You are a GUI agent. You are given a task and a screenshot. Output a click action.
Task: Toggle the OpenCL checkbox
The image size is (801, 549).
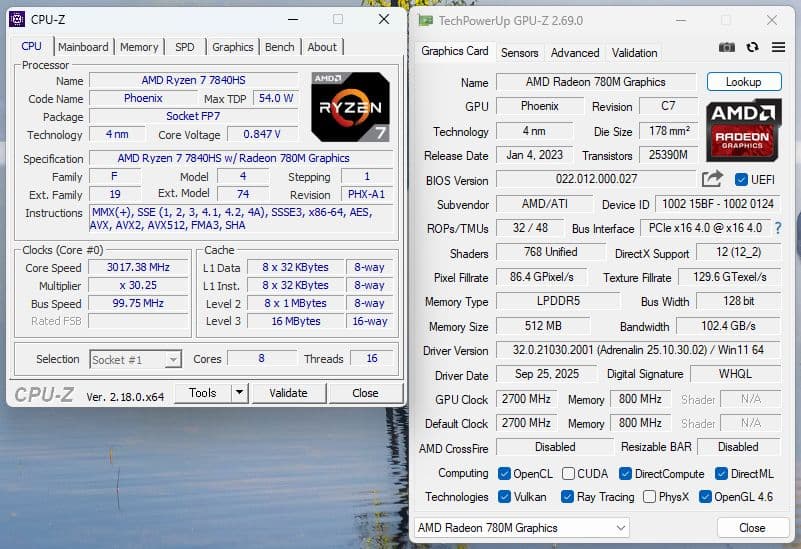click(504, 474)
